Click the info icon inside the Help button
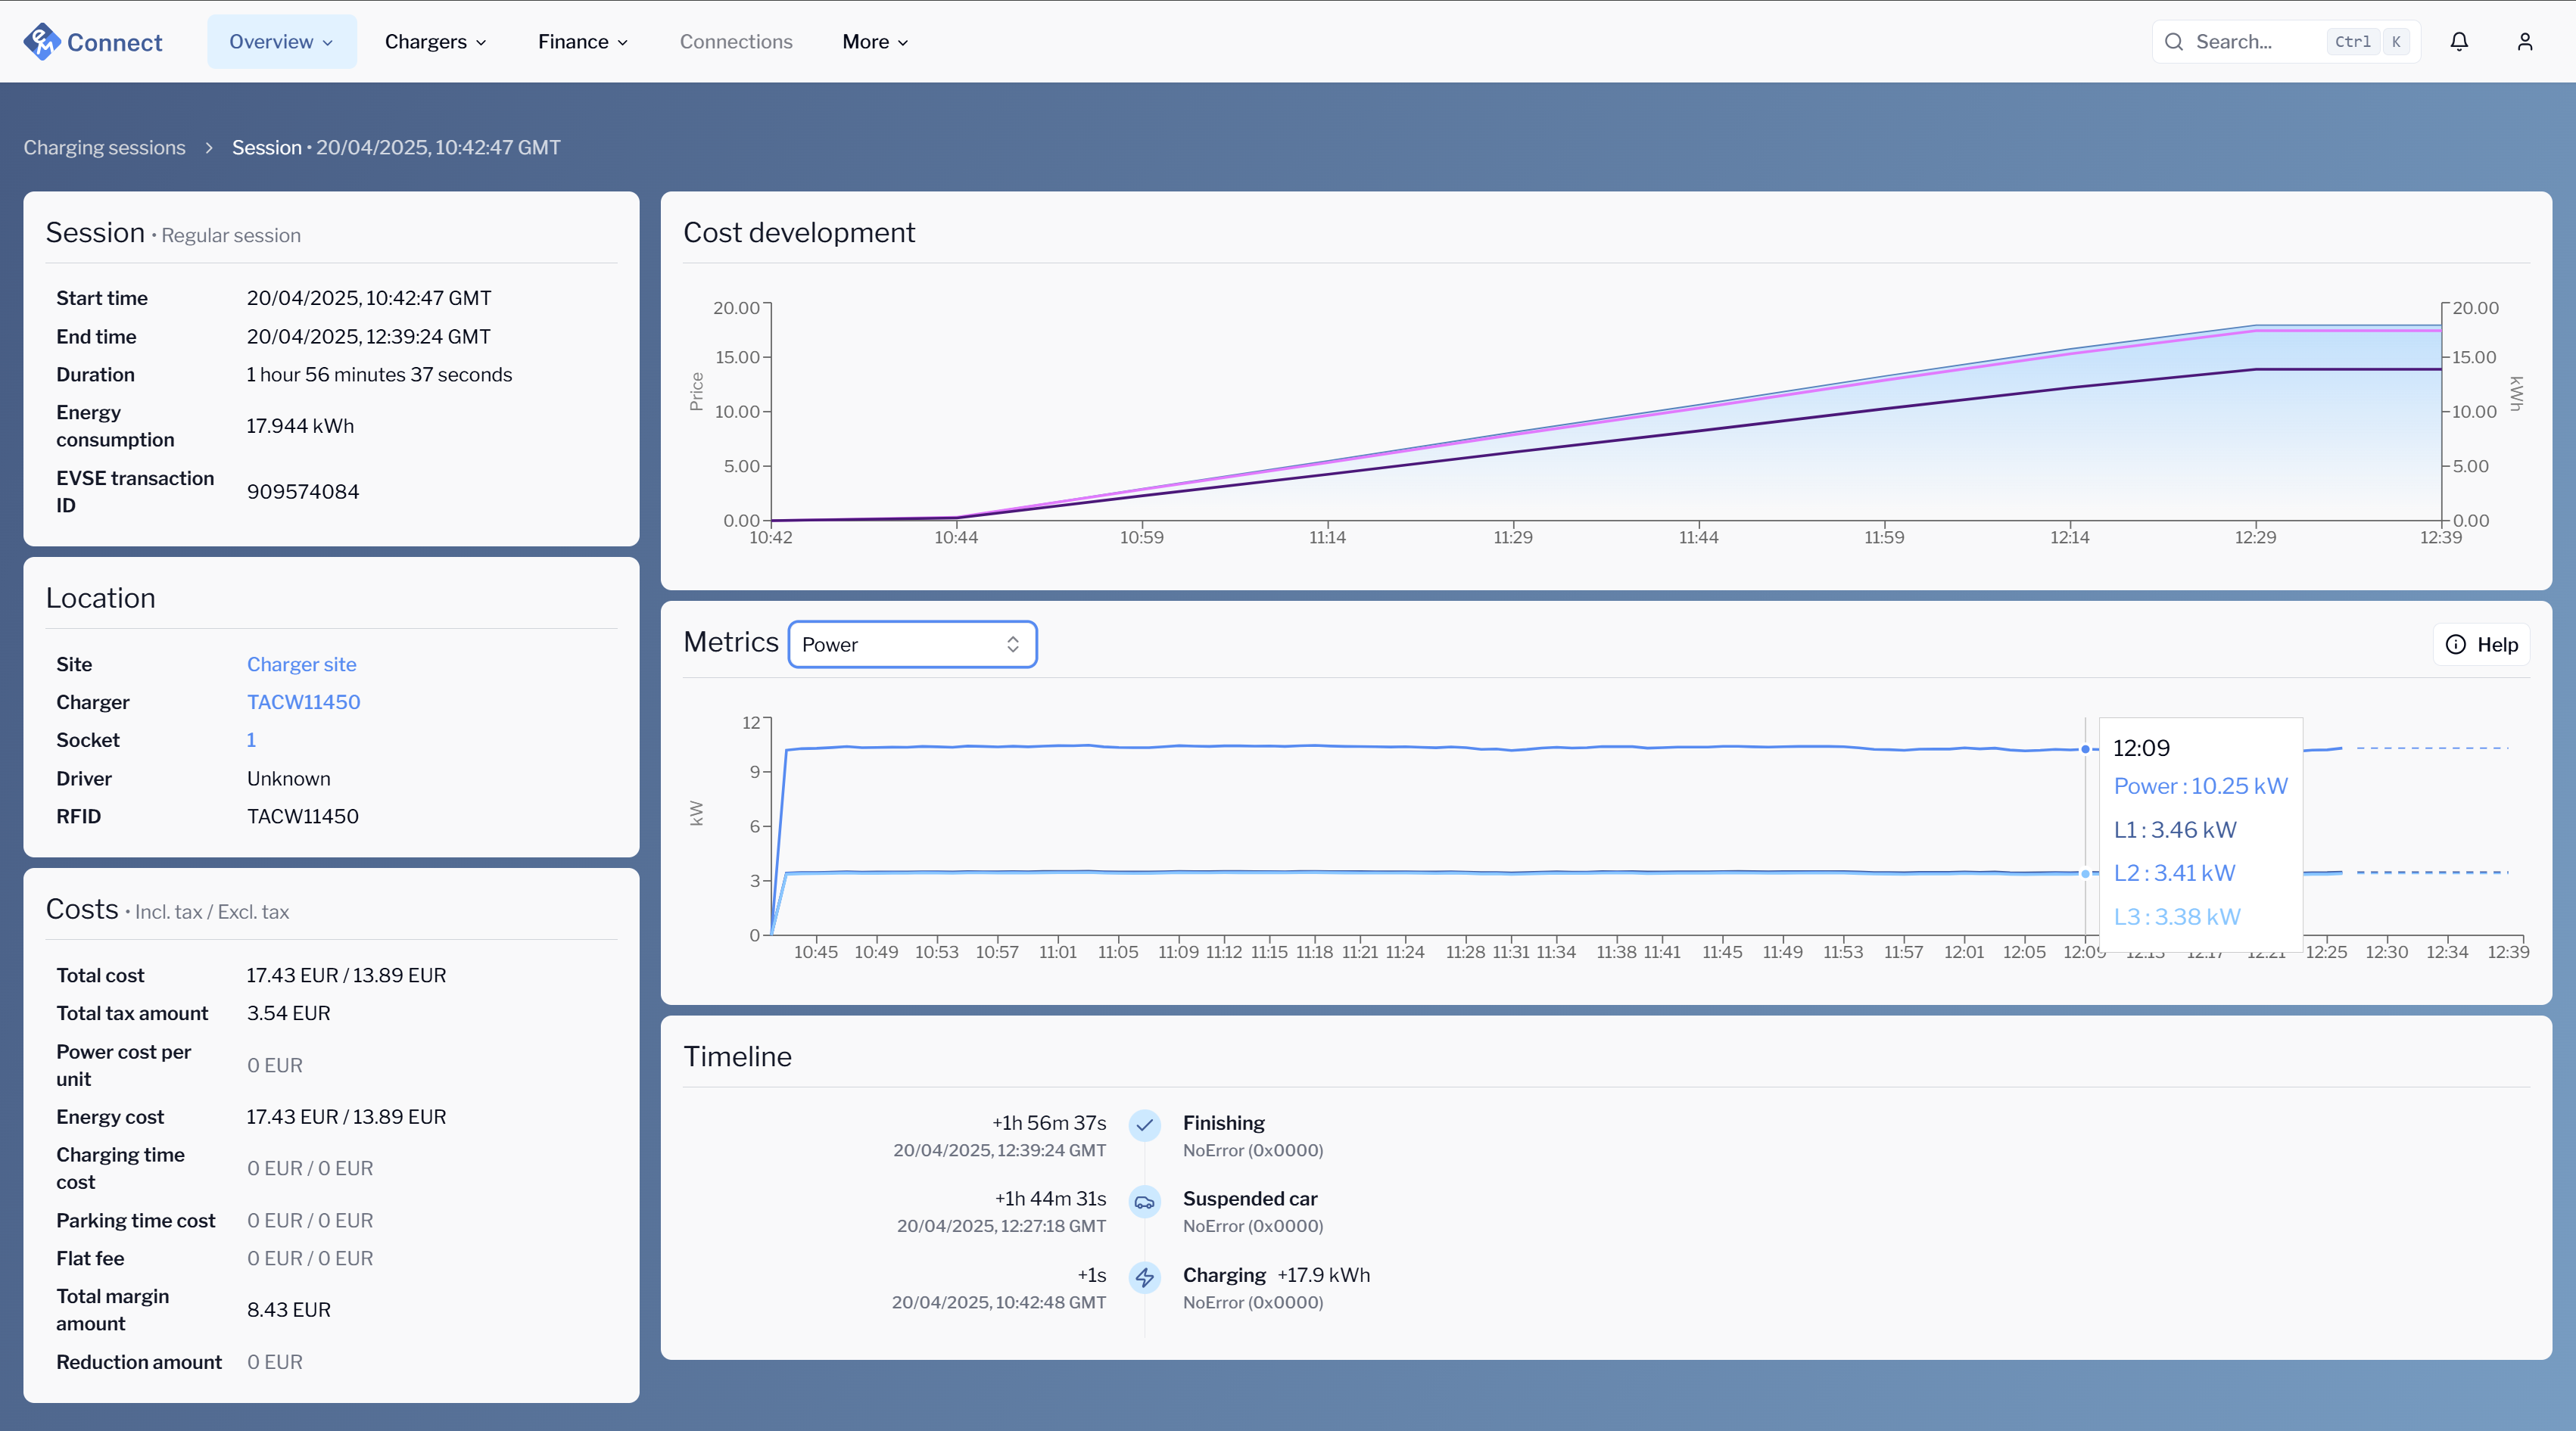 click(2455, 644)
